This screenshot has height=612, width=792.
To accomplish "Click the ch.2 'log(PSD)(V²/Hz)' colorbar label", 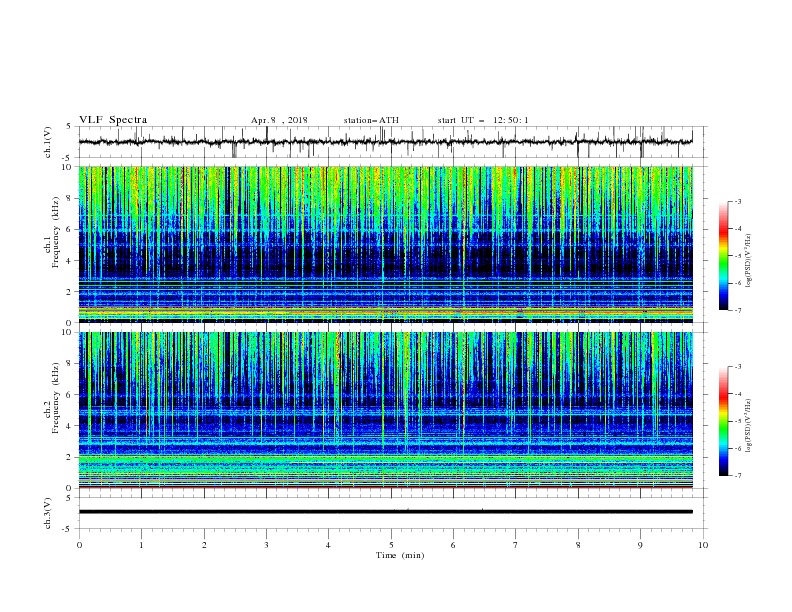I will coord(749,426).
